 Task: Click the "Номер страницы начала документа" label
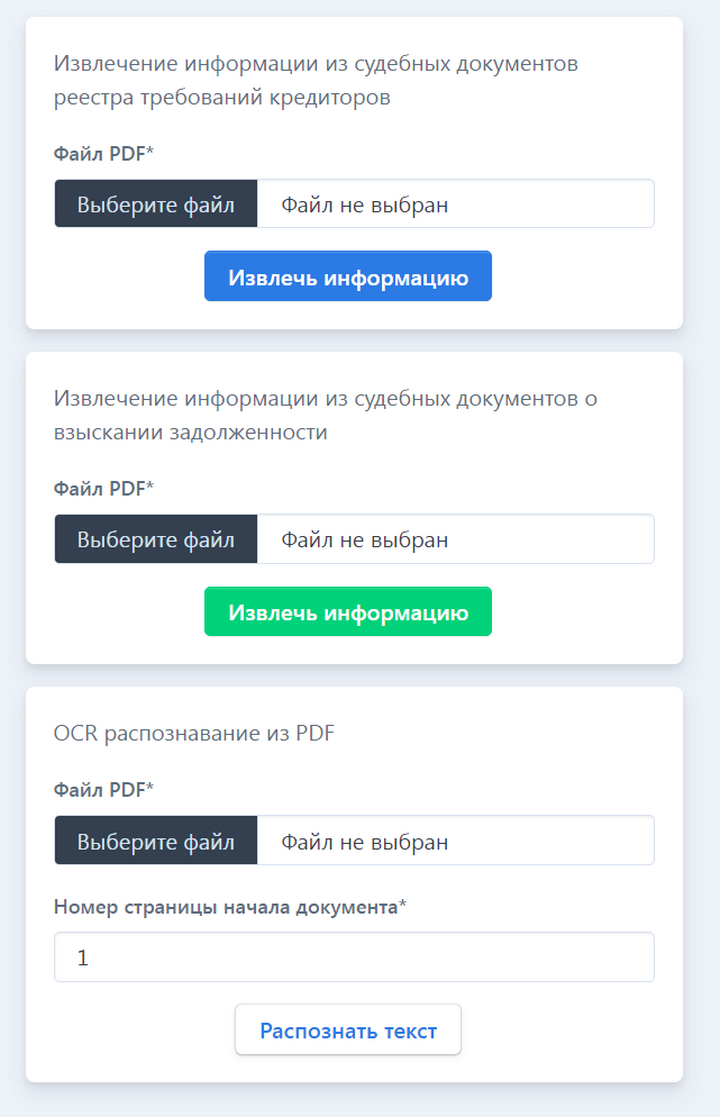pos(225,907)
